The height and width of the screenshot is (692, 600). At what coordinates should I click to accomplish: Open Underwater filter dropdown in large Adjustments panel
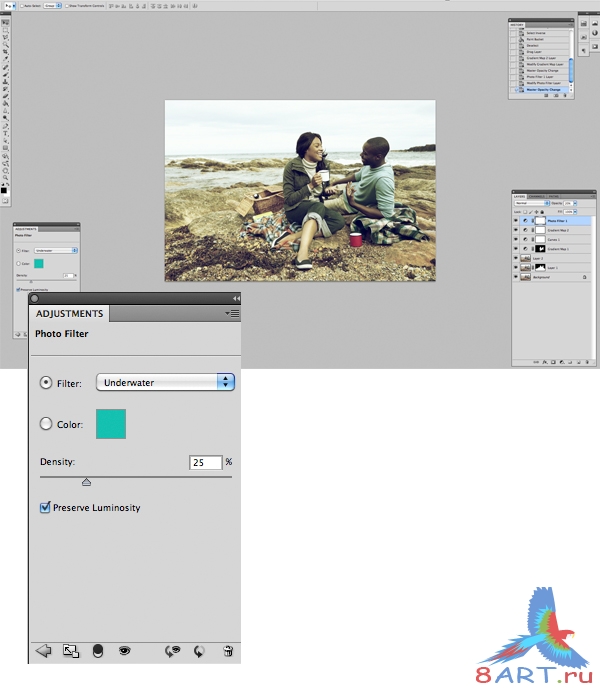pyautogui.click(x=165, y=382)
